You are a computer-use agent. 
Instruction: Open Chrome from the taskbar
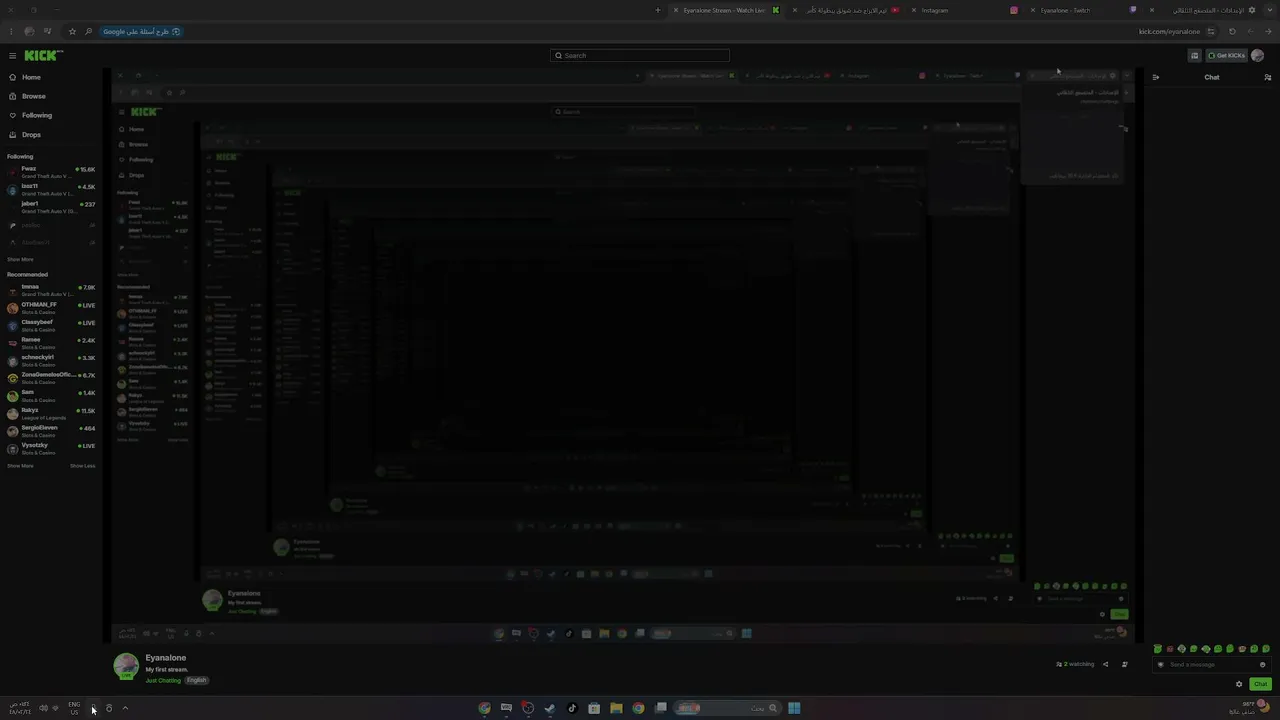[x=638, y=708]
